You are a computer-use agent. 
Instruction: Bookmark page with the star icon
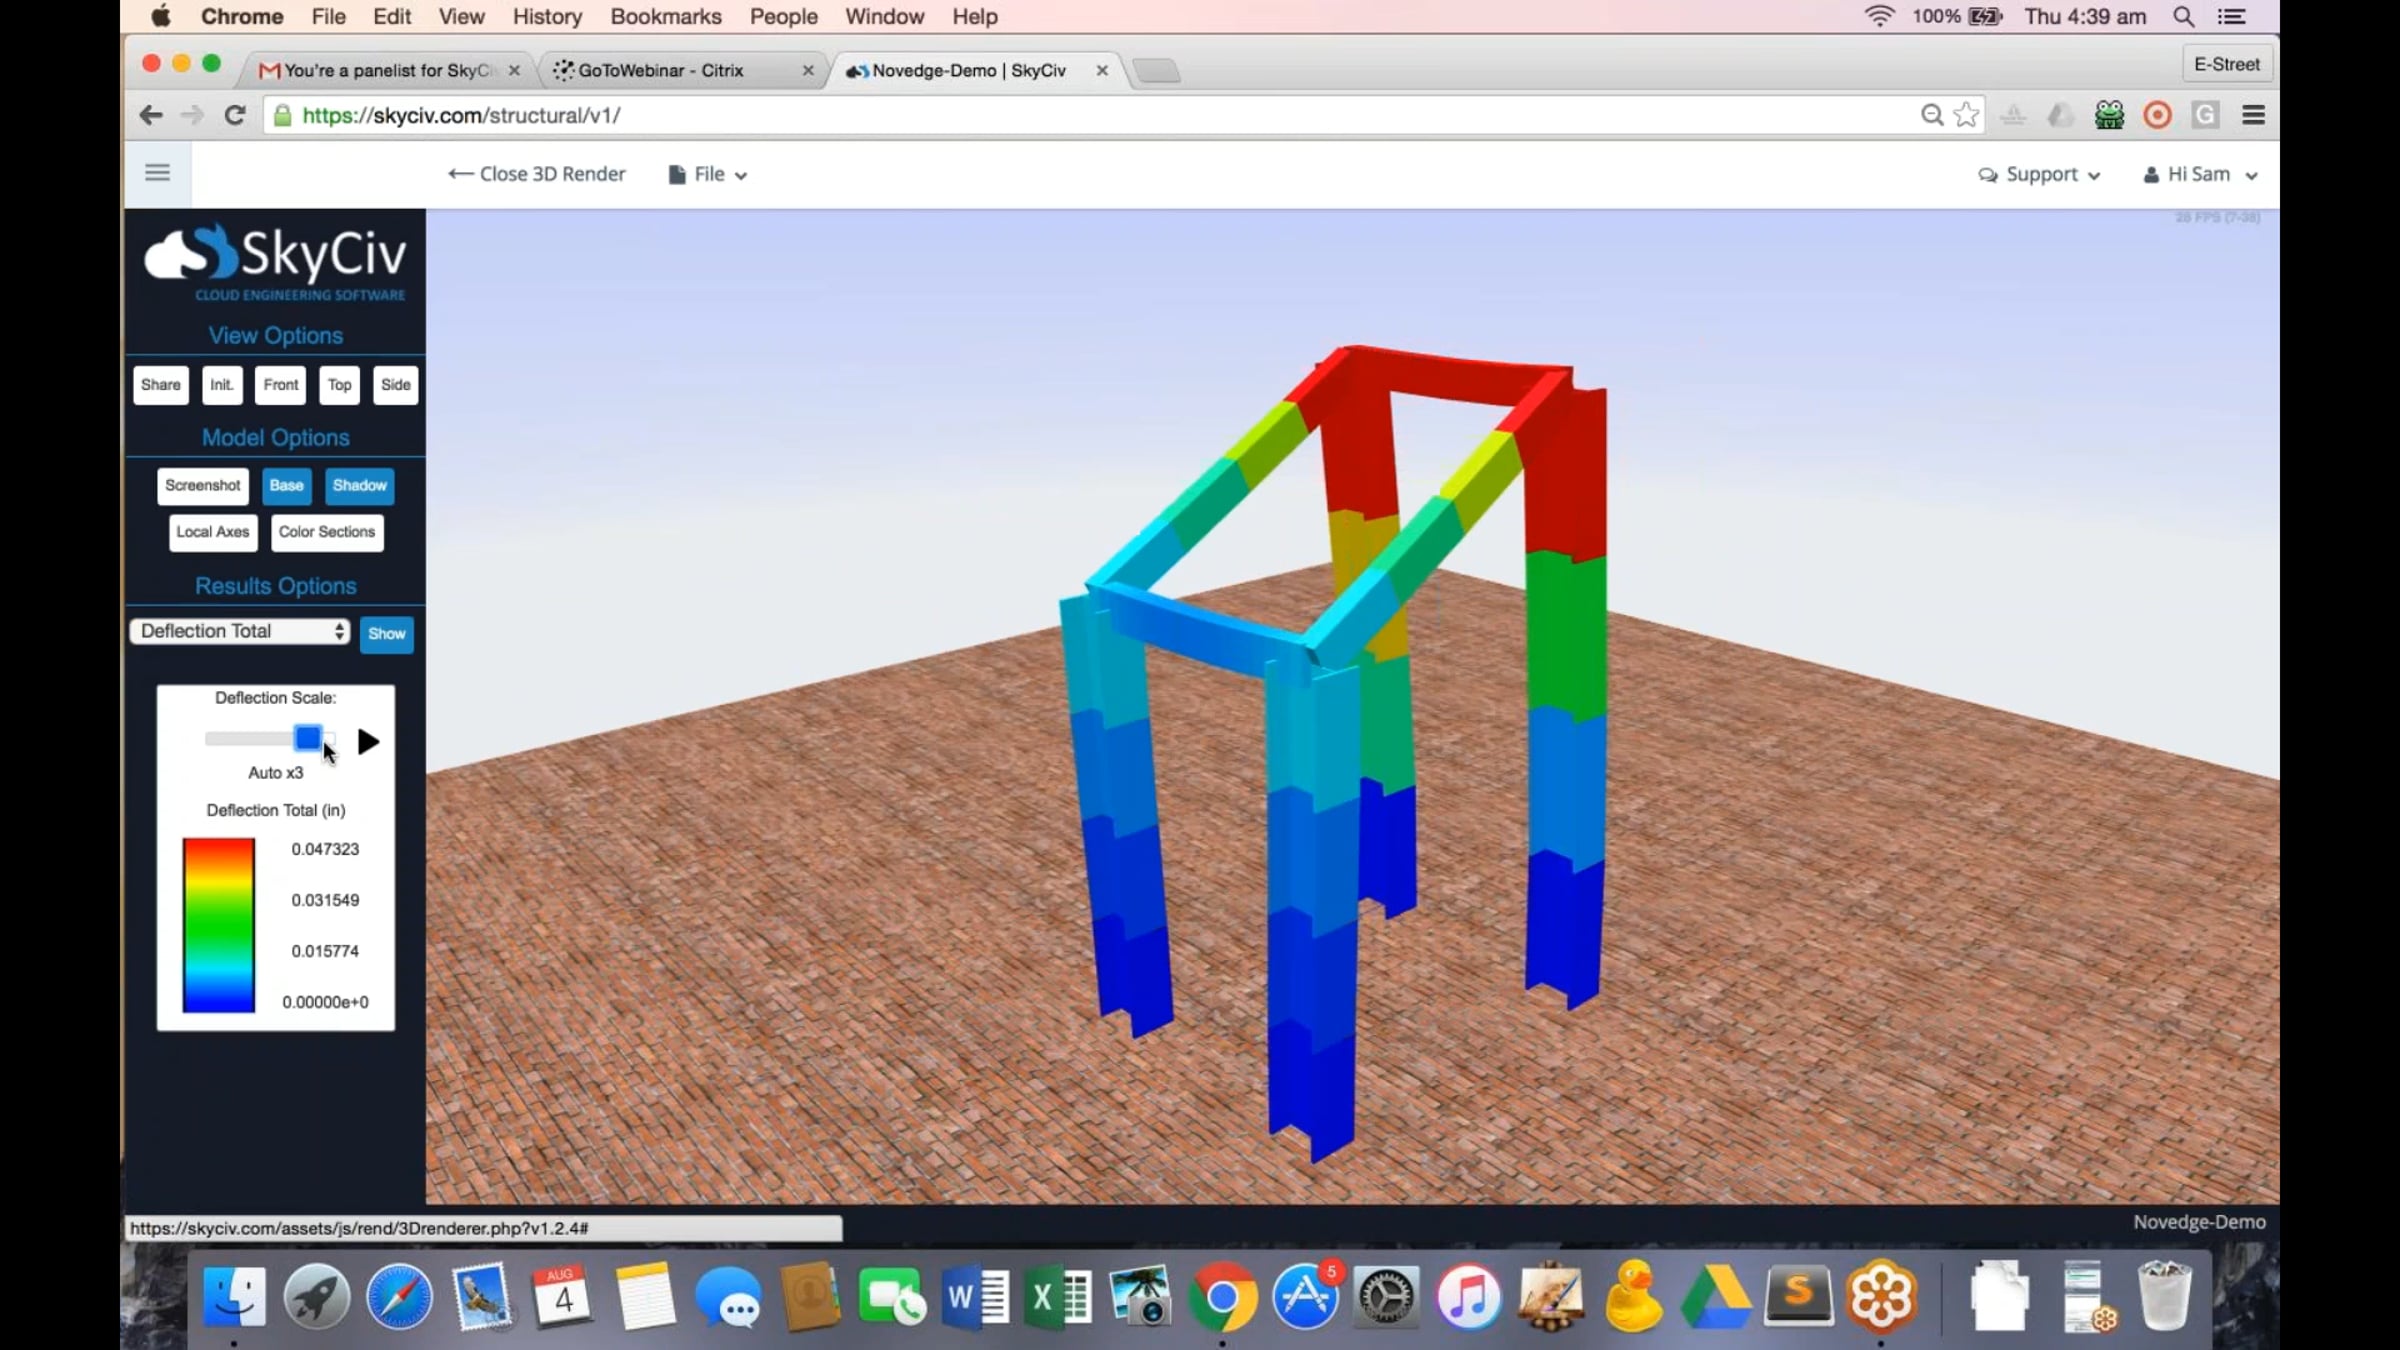pyautogui.click(x=1966, y=115)
